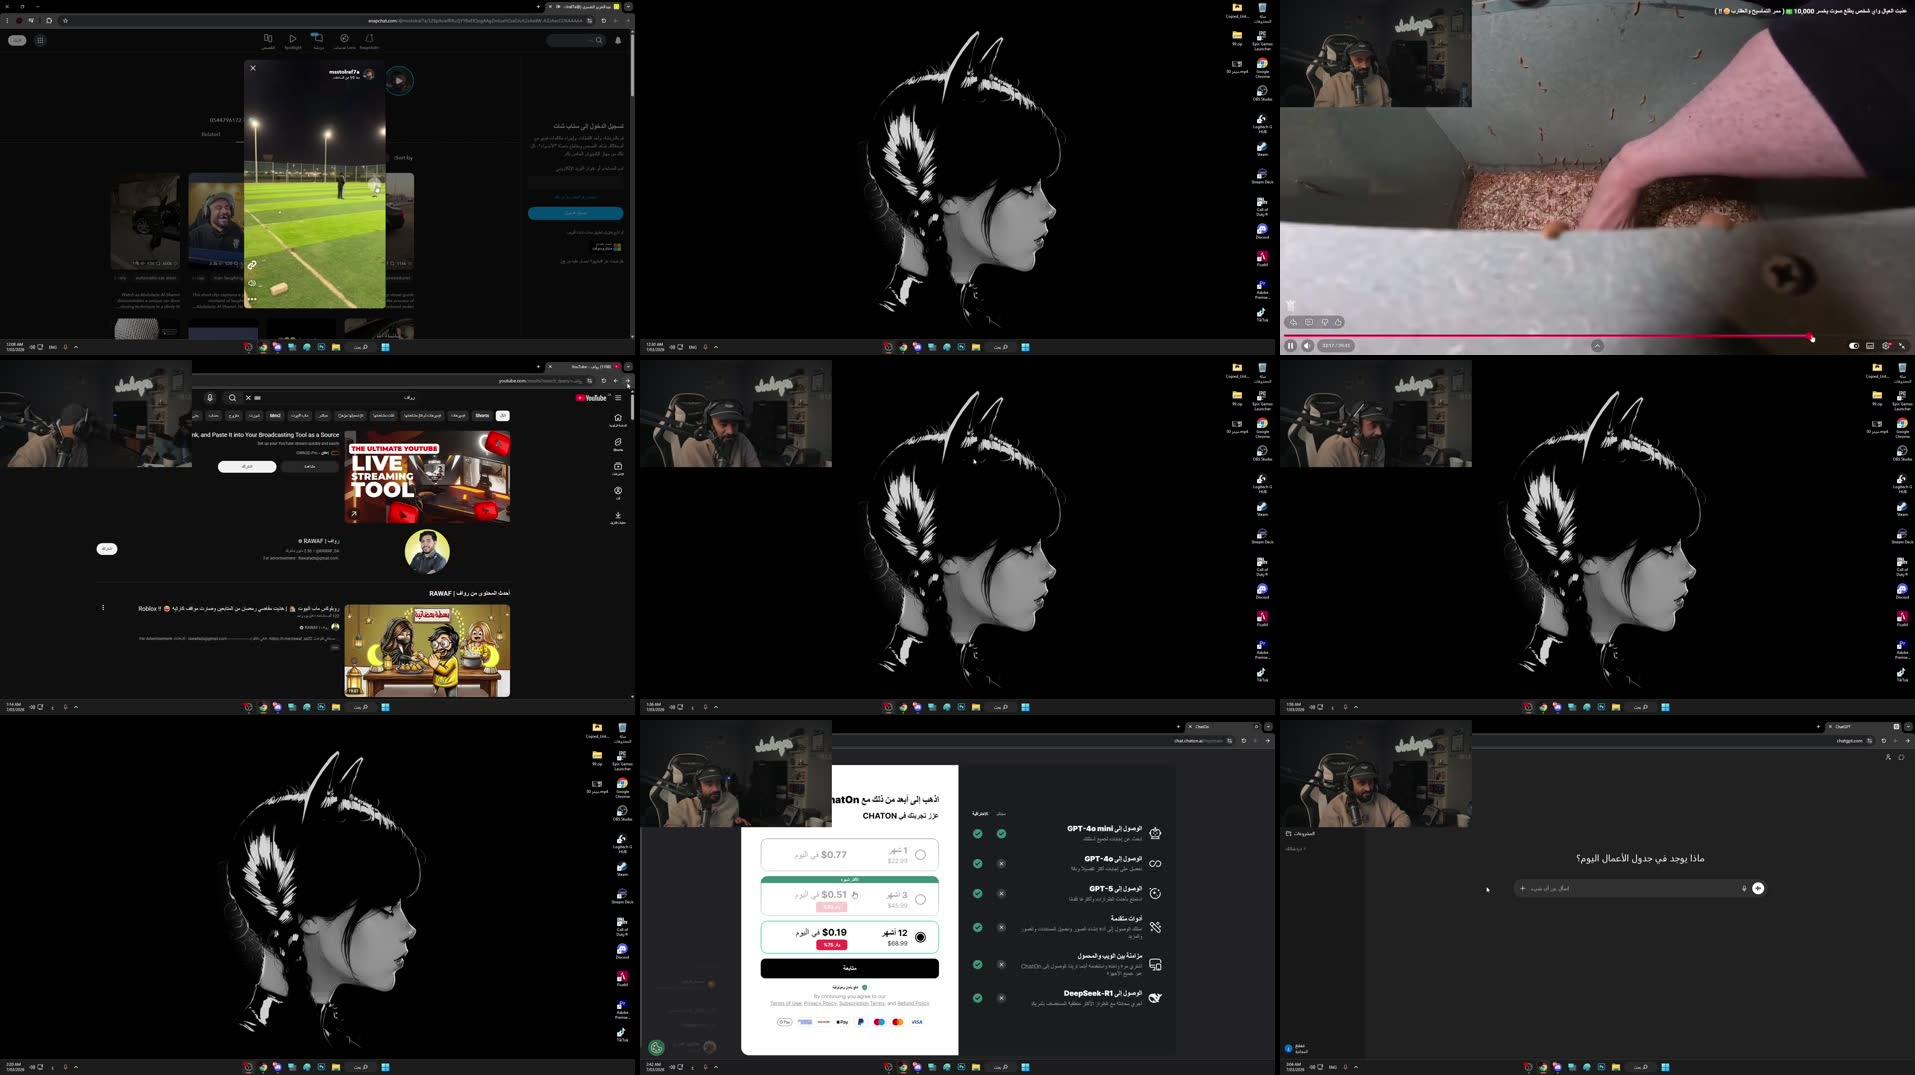The height and width of the screenshot is (1075, 1915).
Task: Expand the chevron above the playback controls
Action: click(x=1597, y=345)
